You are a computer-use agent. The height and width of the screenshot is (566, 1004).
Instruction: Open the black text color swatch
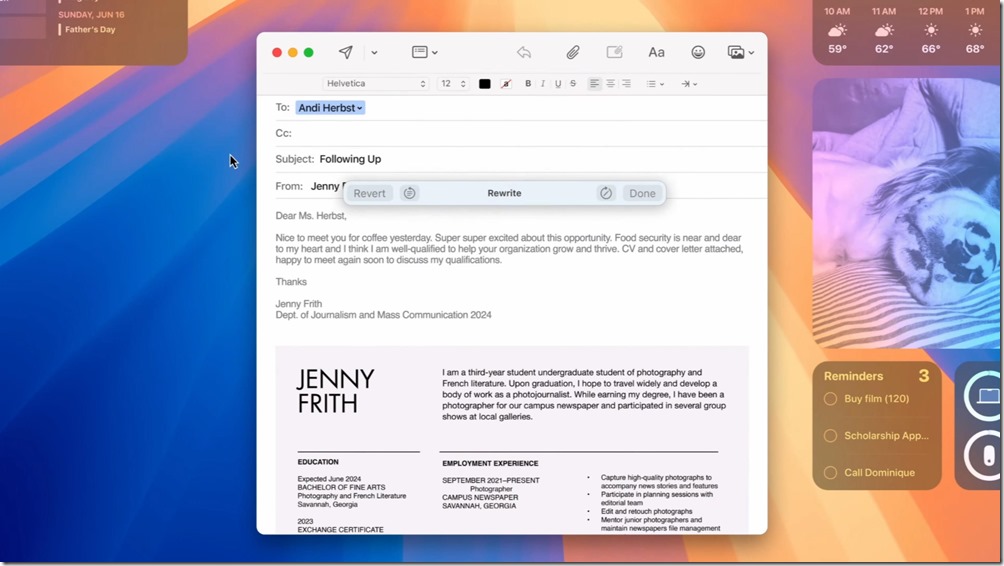point(485,84)
